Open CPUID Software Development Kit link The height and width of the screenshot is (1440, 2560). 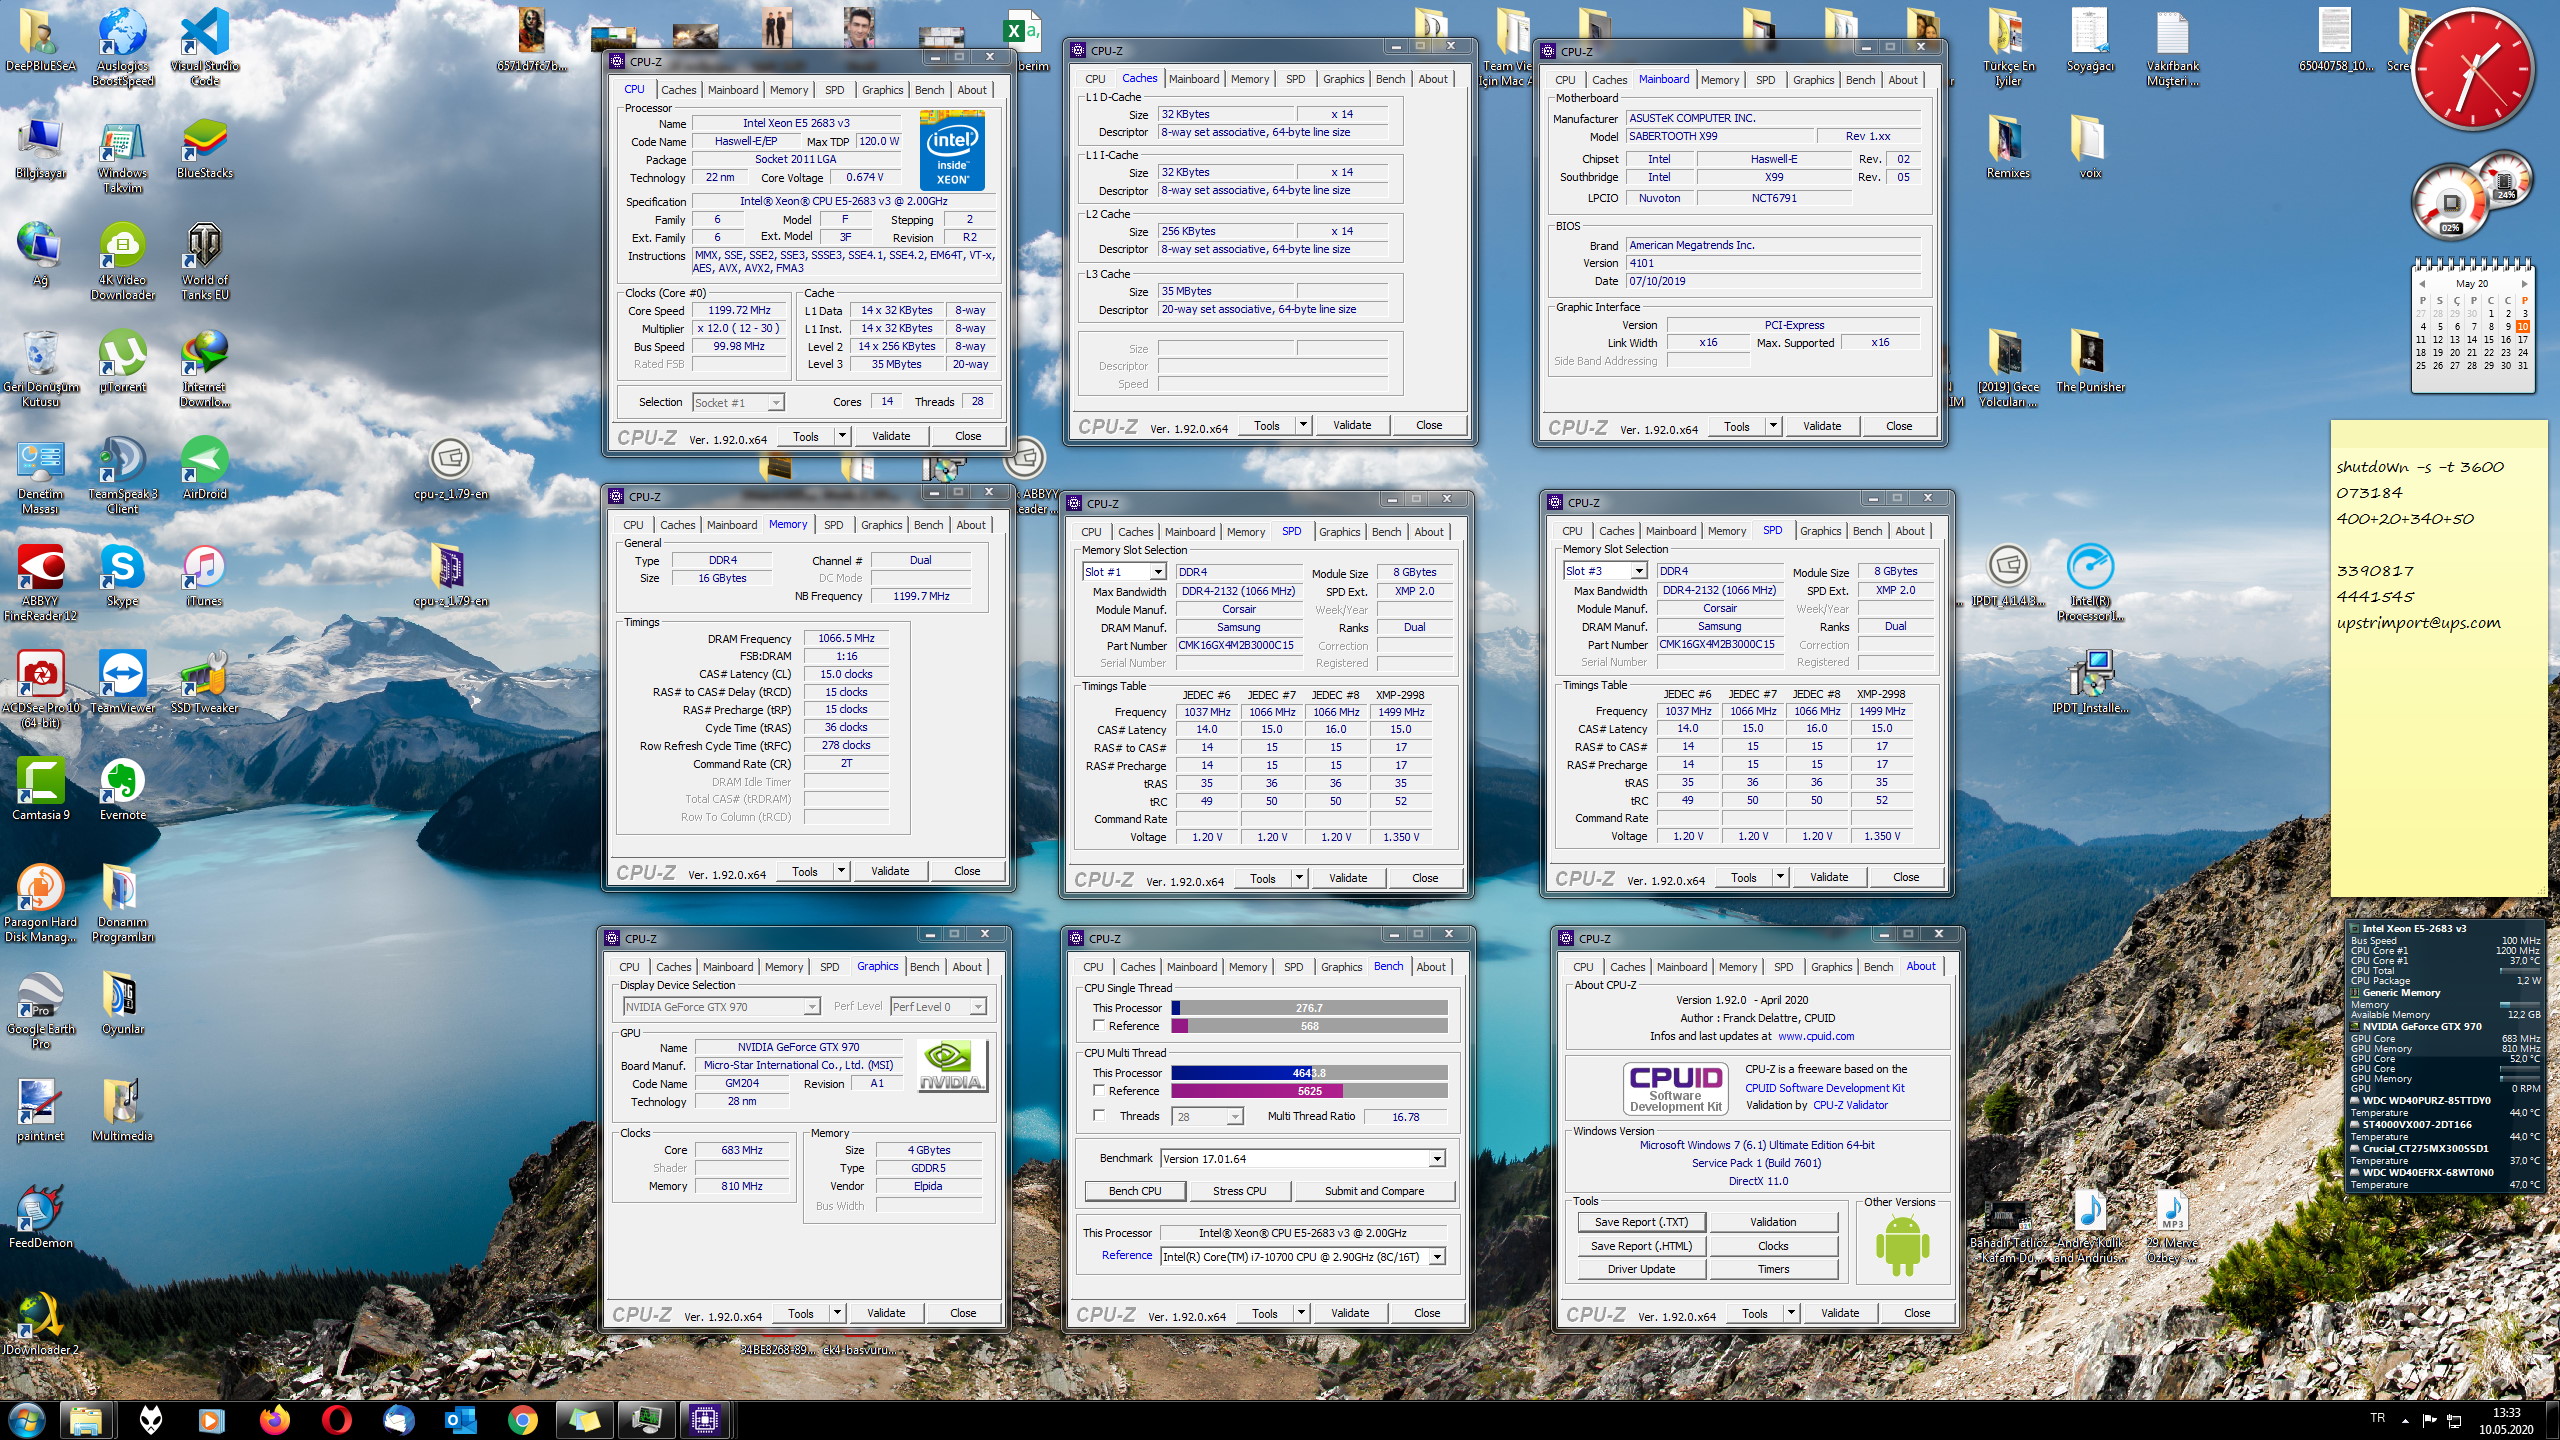(1824, 1088)
